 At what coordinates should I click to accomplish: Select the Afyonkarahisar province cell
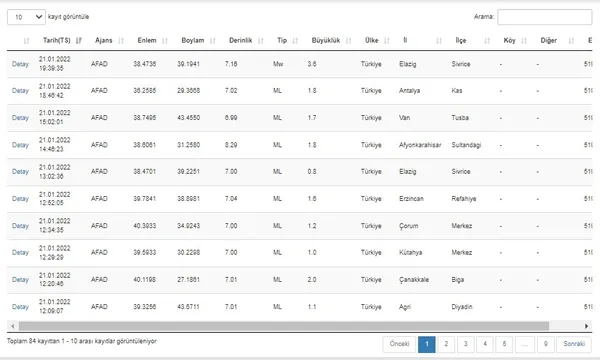420,145
